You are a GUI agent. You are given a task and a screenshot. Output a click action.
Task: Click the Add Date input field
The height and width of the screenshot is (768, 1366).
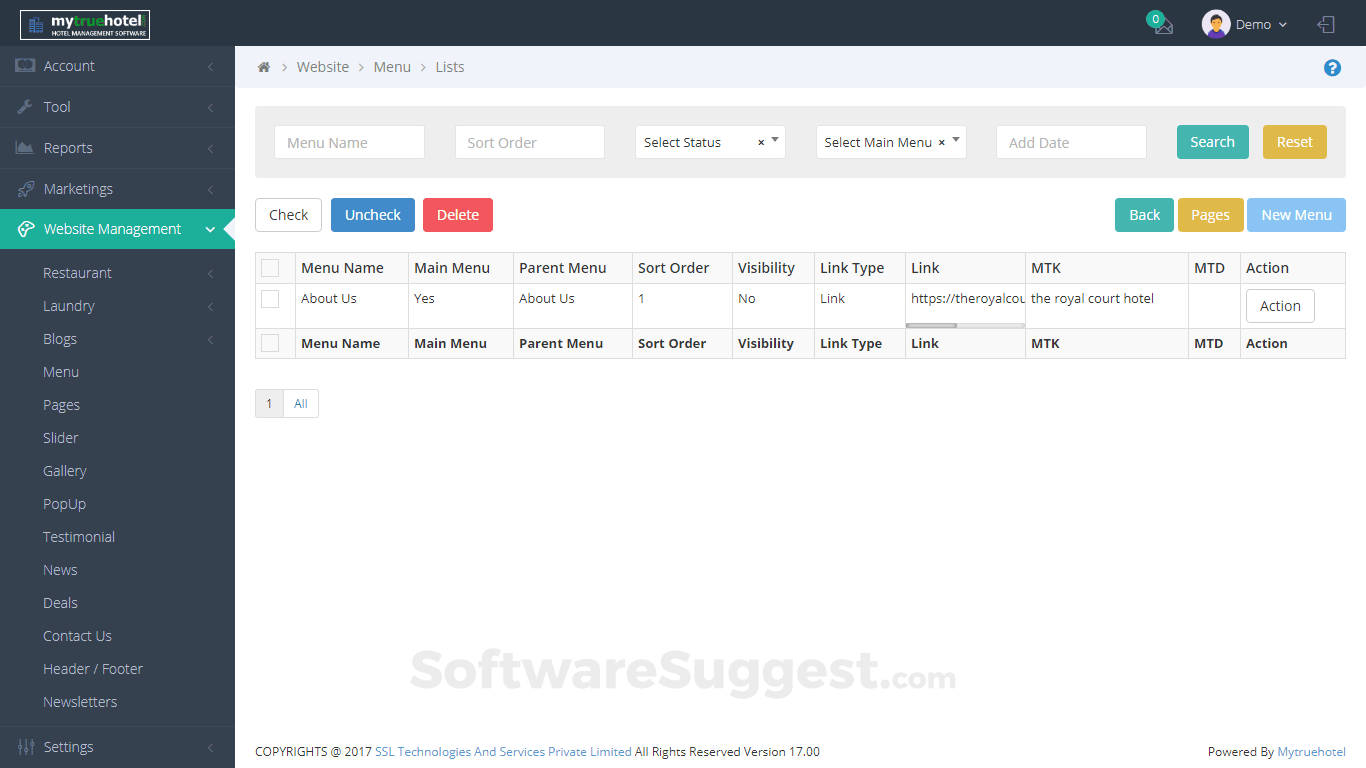click(x=1070, y=142)
